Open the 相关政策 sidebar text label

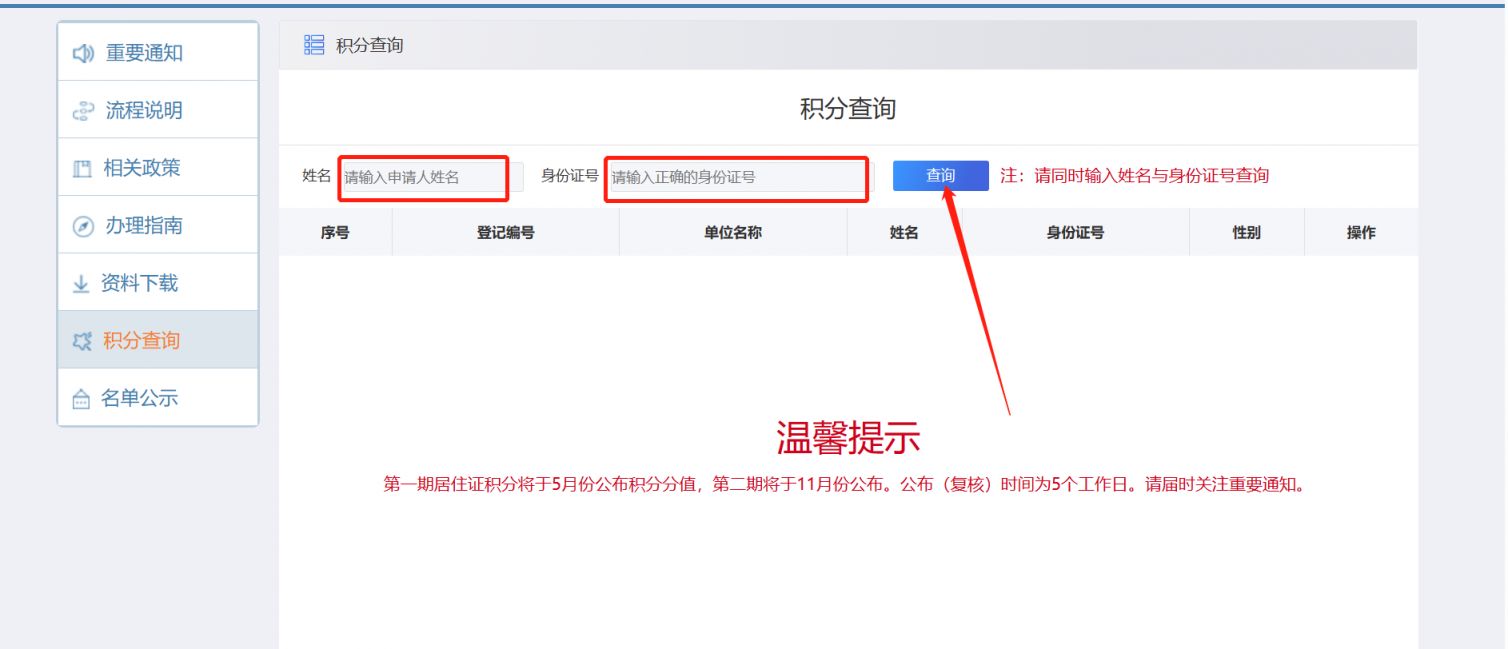click(142, 169)
